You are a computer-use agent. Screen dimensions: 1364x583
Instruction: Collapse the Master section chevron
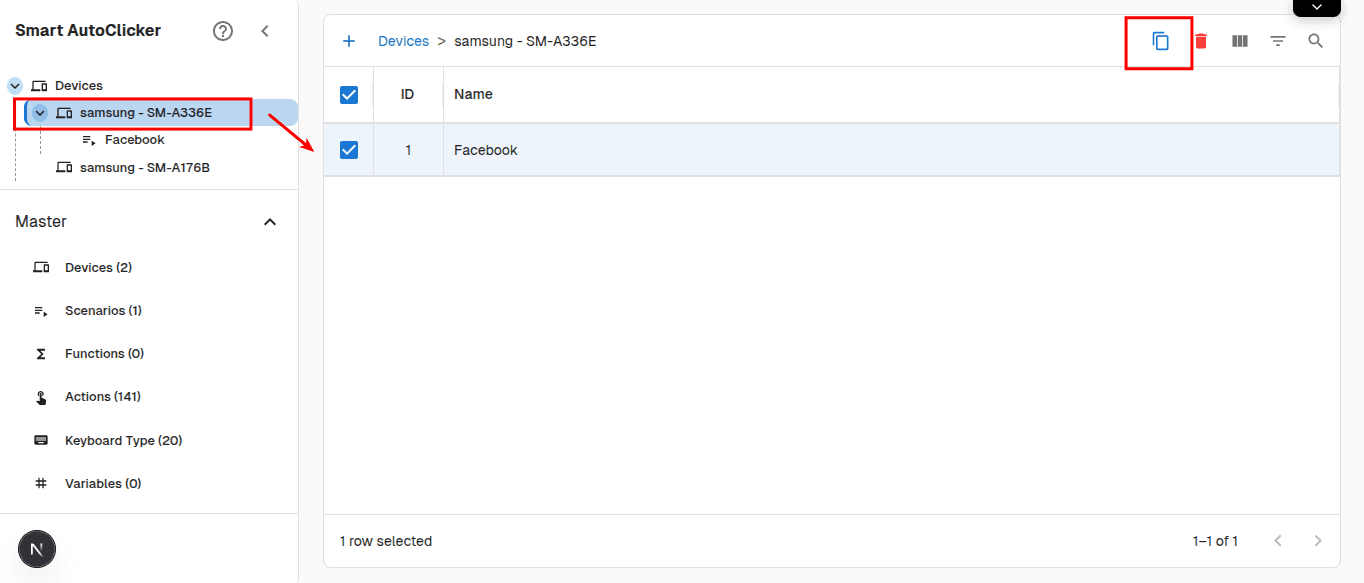tap(269, 222)
